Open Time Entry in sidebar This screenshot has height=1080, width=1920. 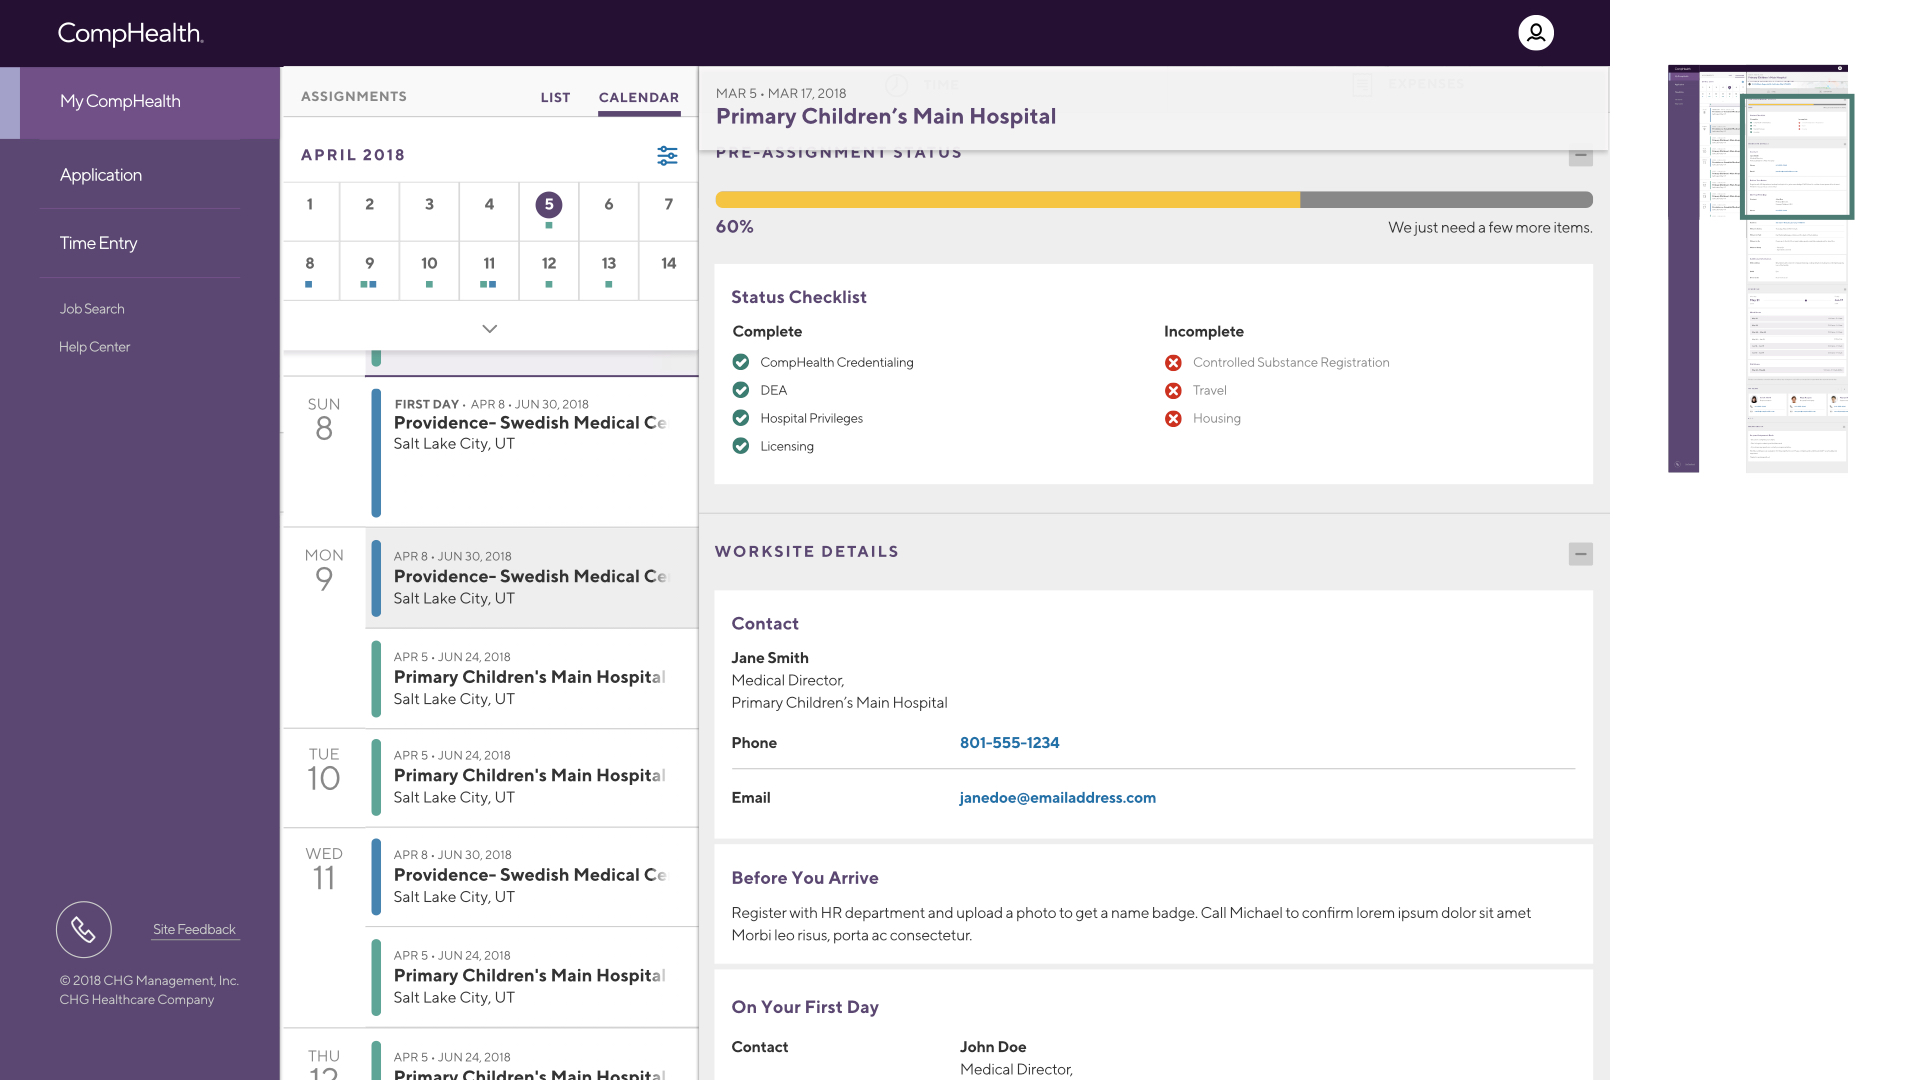pos(98,243)
